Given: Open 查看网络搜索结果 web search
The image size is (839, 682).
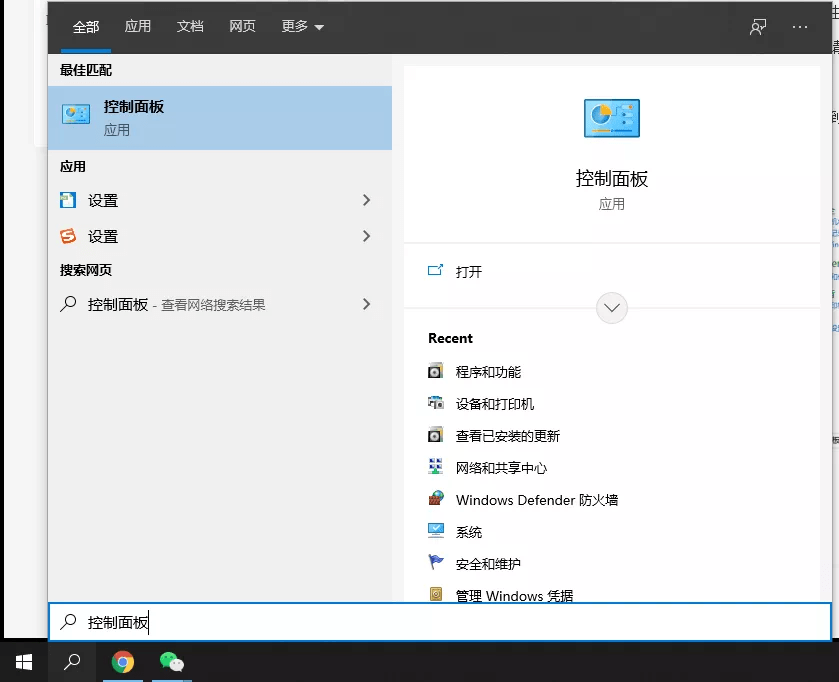Looking at the screenshot, I should [x=200, y=304].
